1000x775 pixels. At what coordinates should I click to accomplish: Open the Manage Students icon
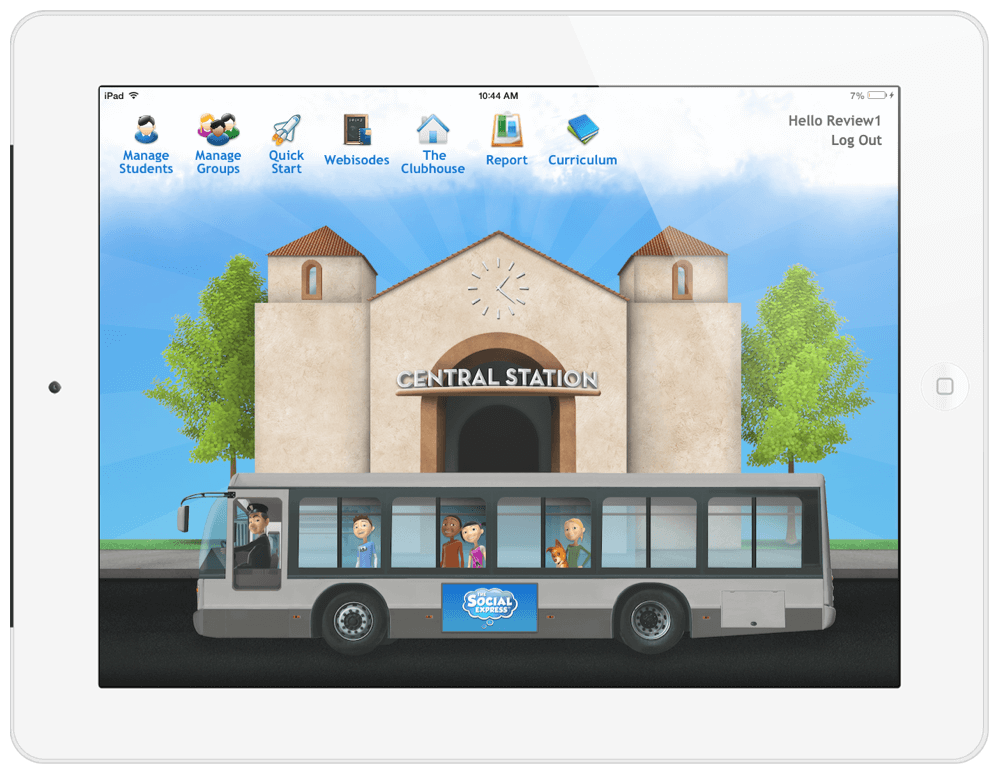pyautogui.click(x=146, y=129)
